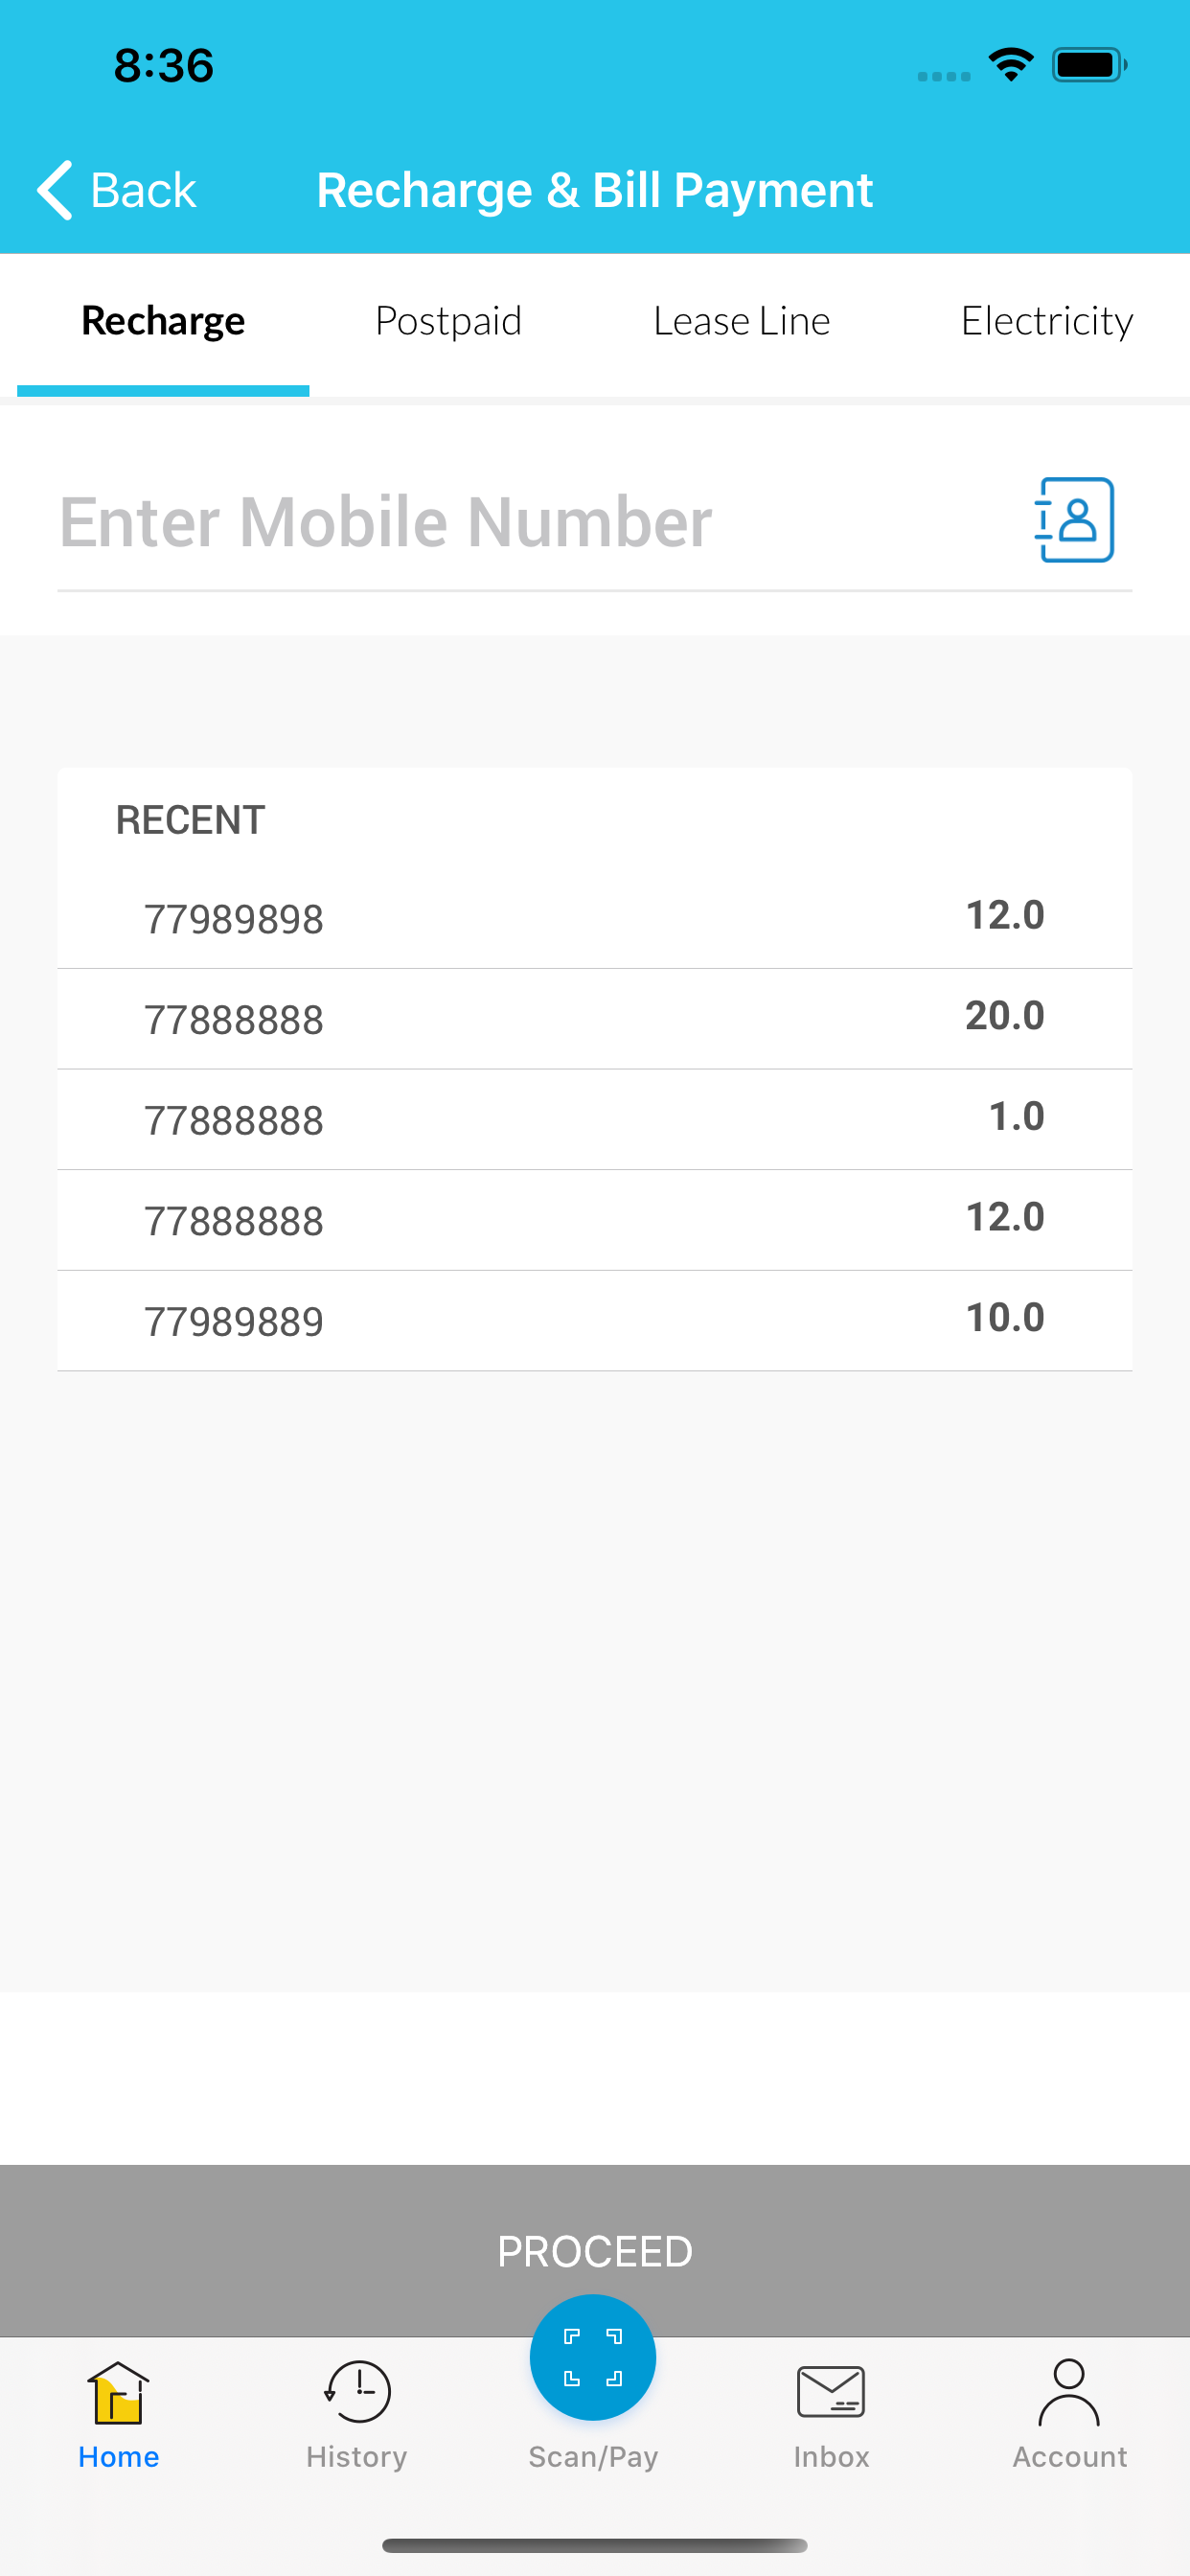Click the PROCEED button
This screenshot has height=2576, width=1190.
[x=595, y=2251]
